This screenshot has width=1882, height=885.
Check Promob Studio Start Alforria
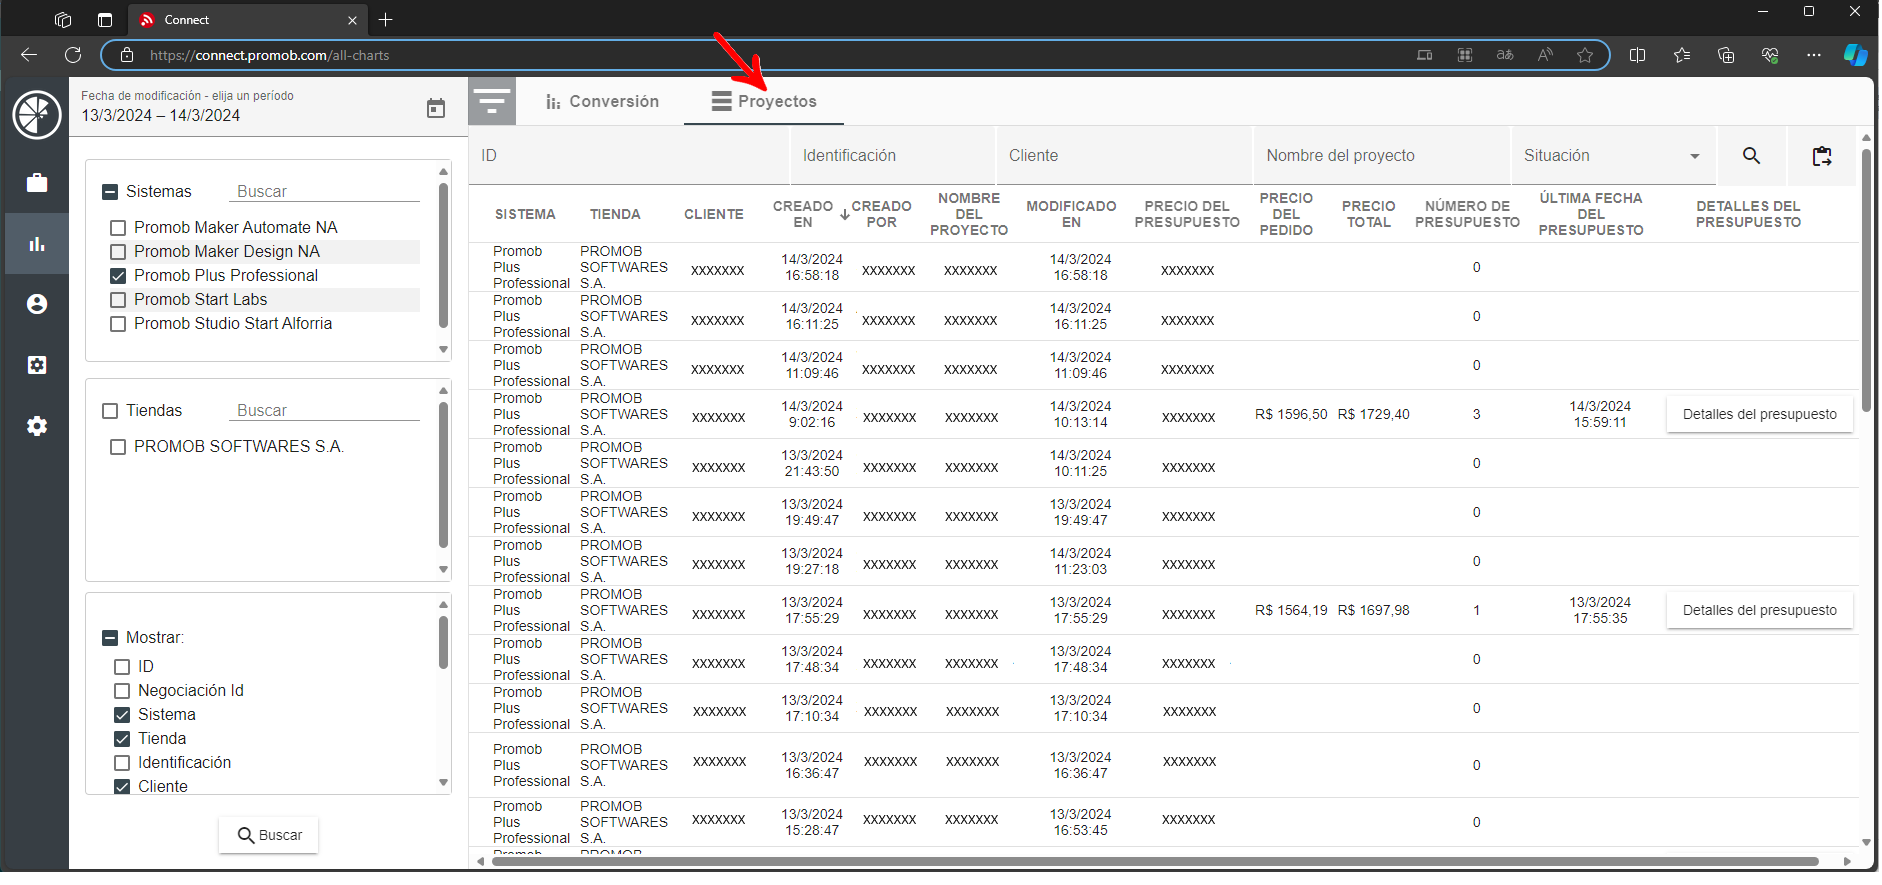click(x=118, y=324)
